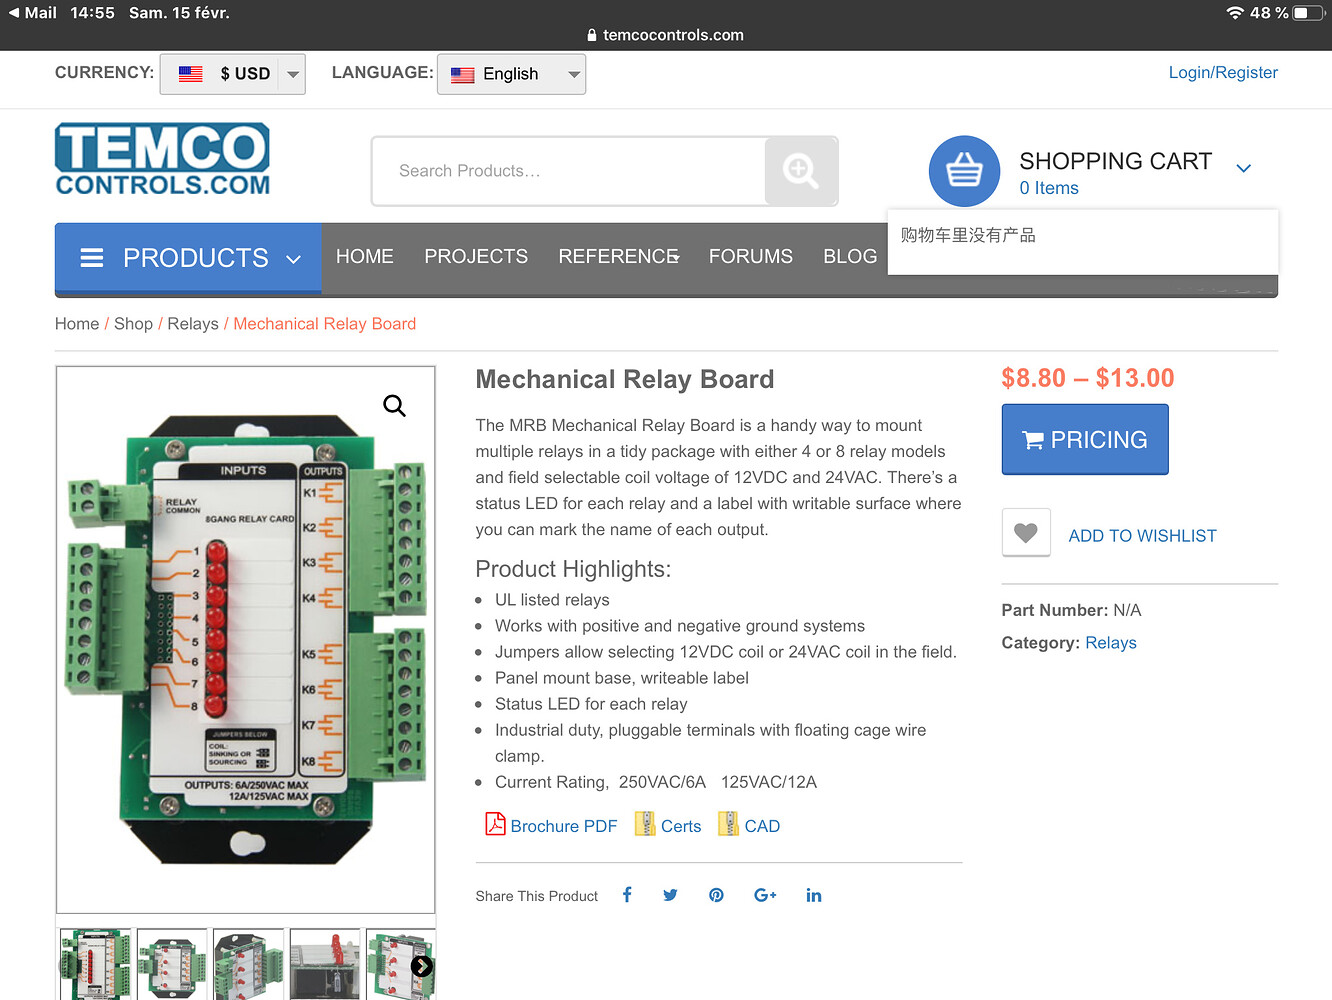The image size is (1332, 1000).
Task: Share the product on Twitter
Action: click(670, 894)
